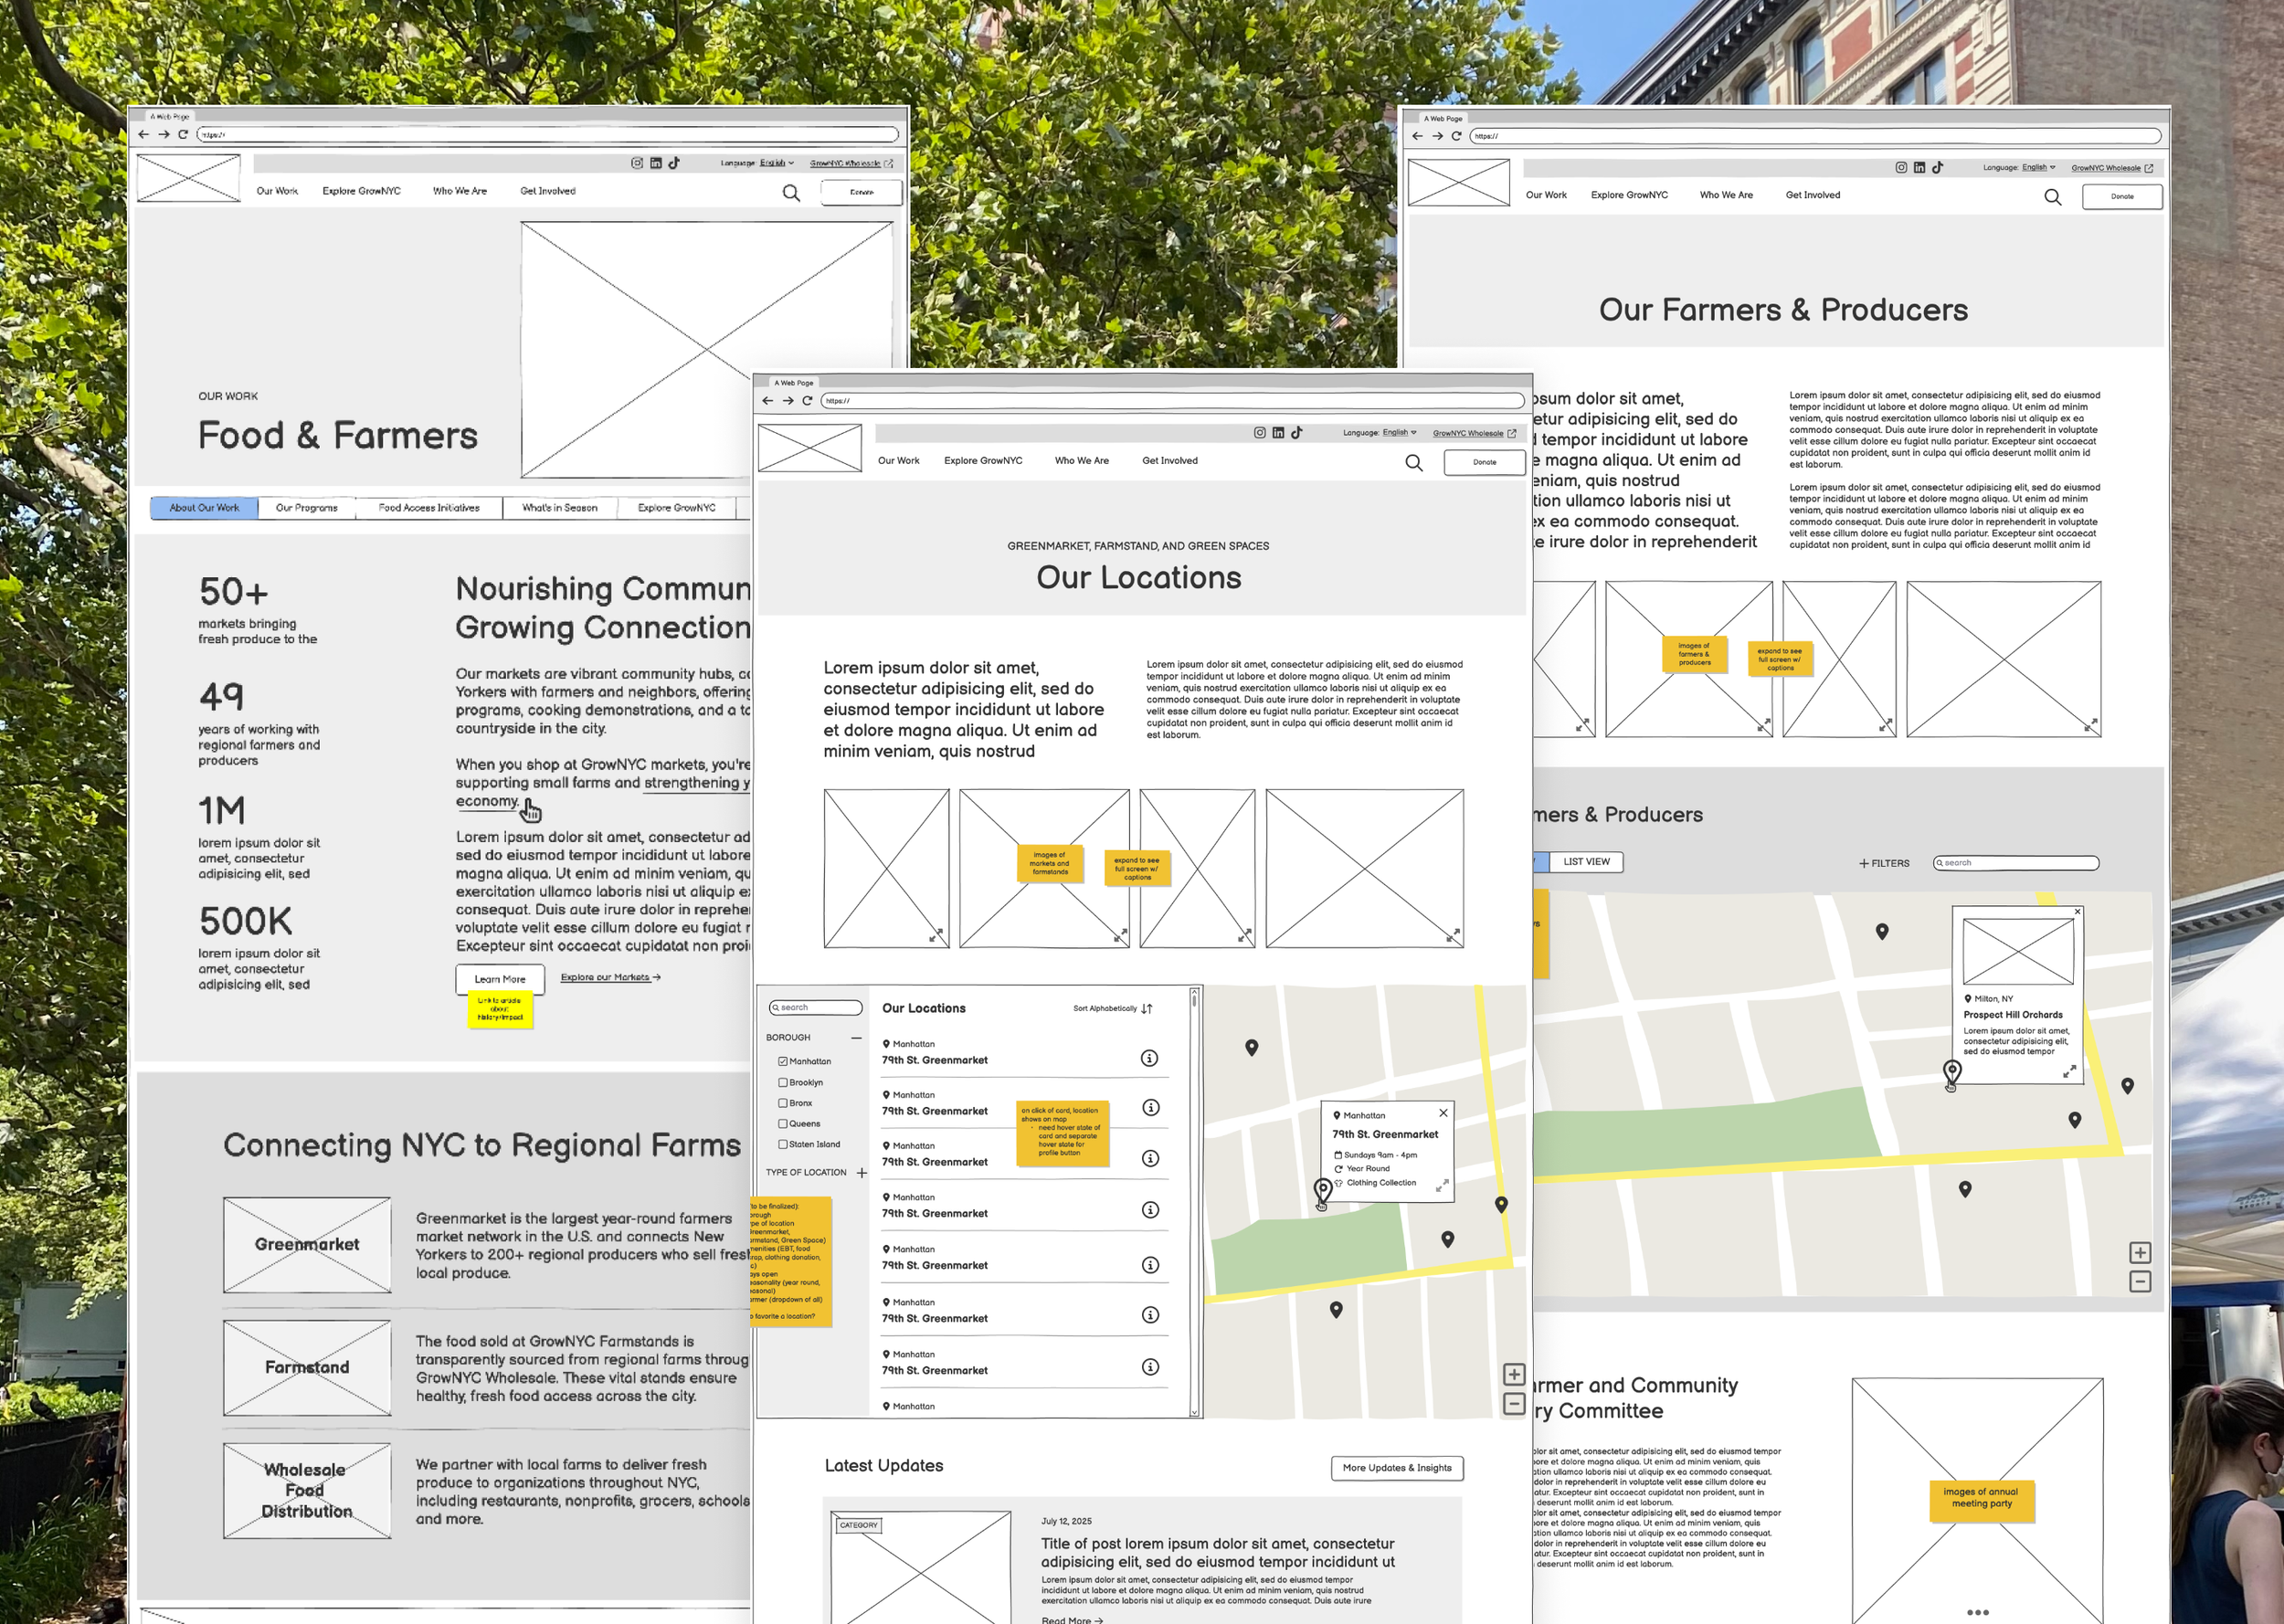This screenshot has width=2284, height=1624.
Task: Zoom out on the Farmers & Producers map
Action: click(x=2139, y=1282)
